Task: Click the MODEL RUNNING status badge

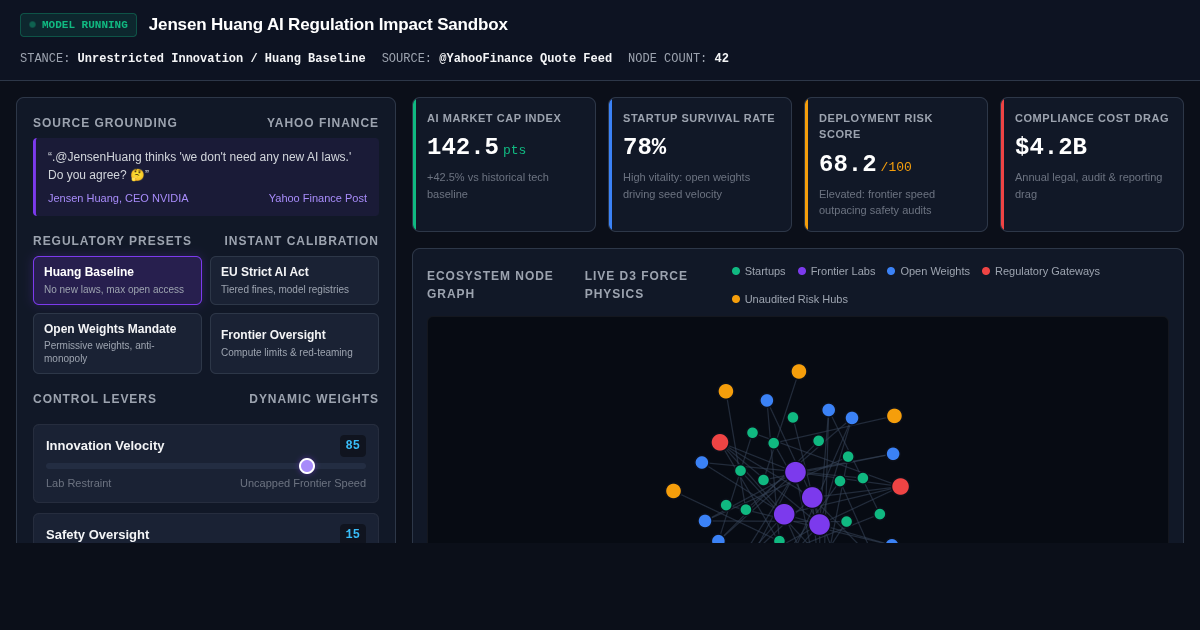Action: [78, 25]
